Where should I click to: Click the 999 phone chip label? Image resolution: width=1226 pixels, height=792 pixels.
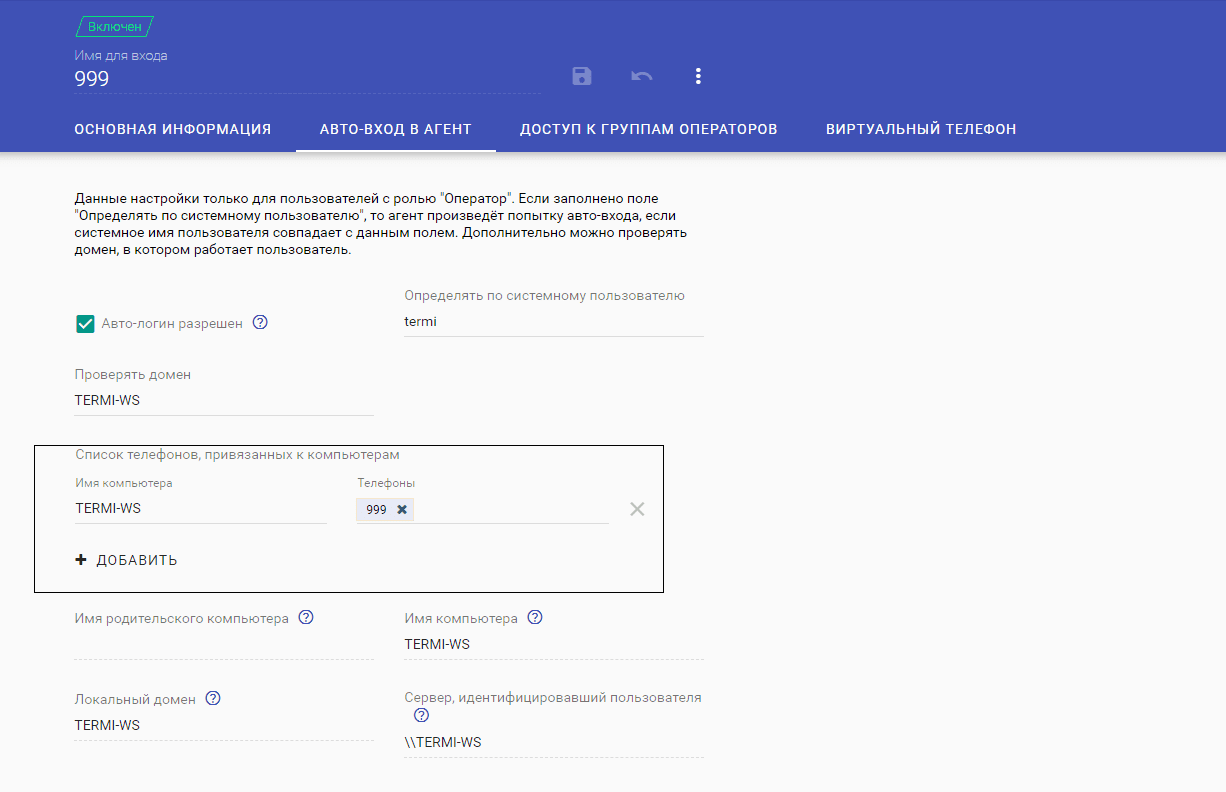(376, 510)
